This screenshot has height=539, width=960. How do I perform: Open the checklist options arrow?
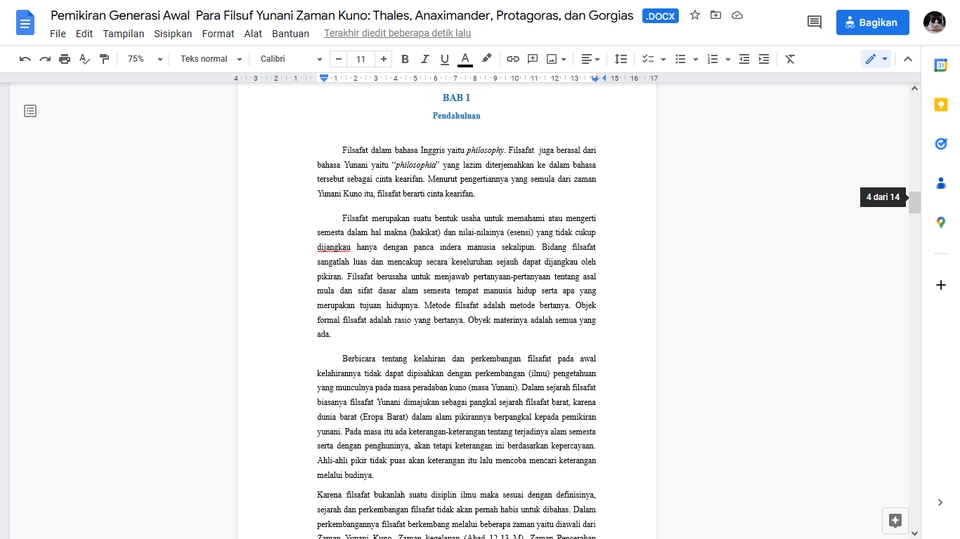[663, 59]
